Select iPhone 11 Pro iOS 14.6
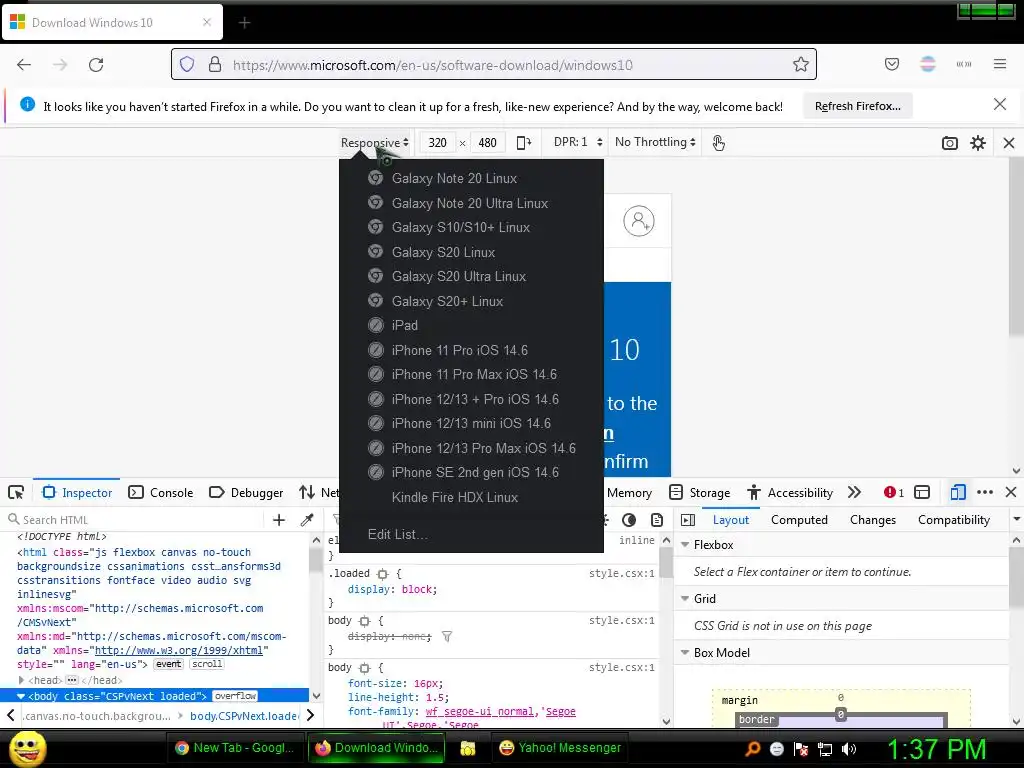The width and height of the screenshot is (1024, 768). (471, 350)
